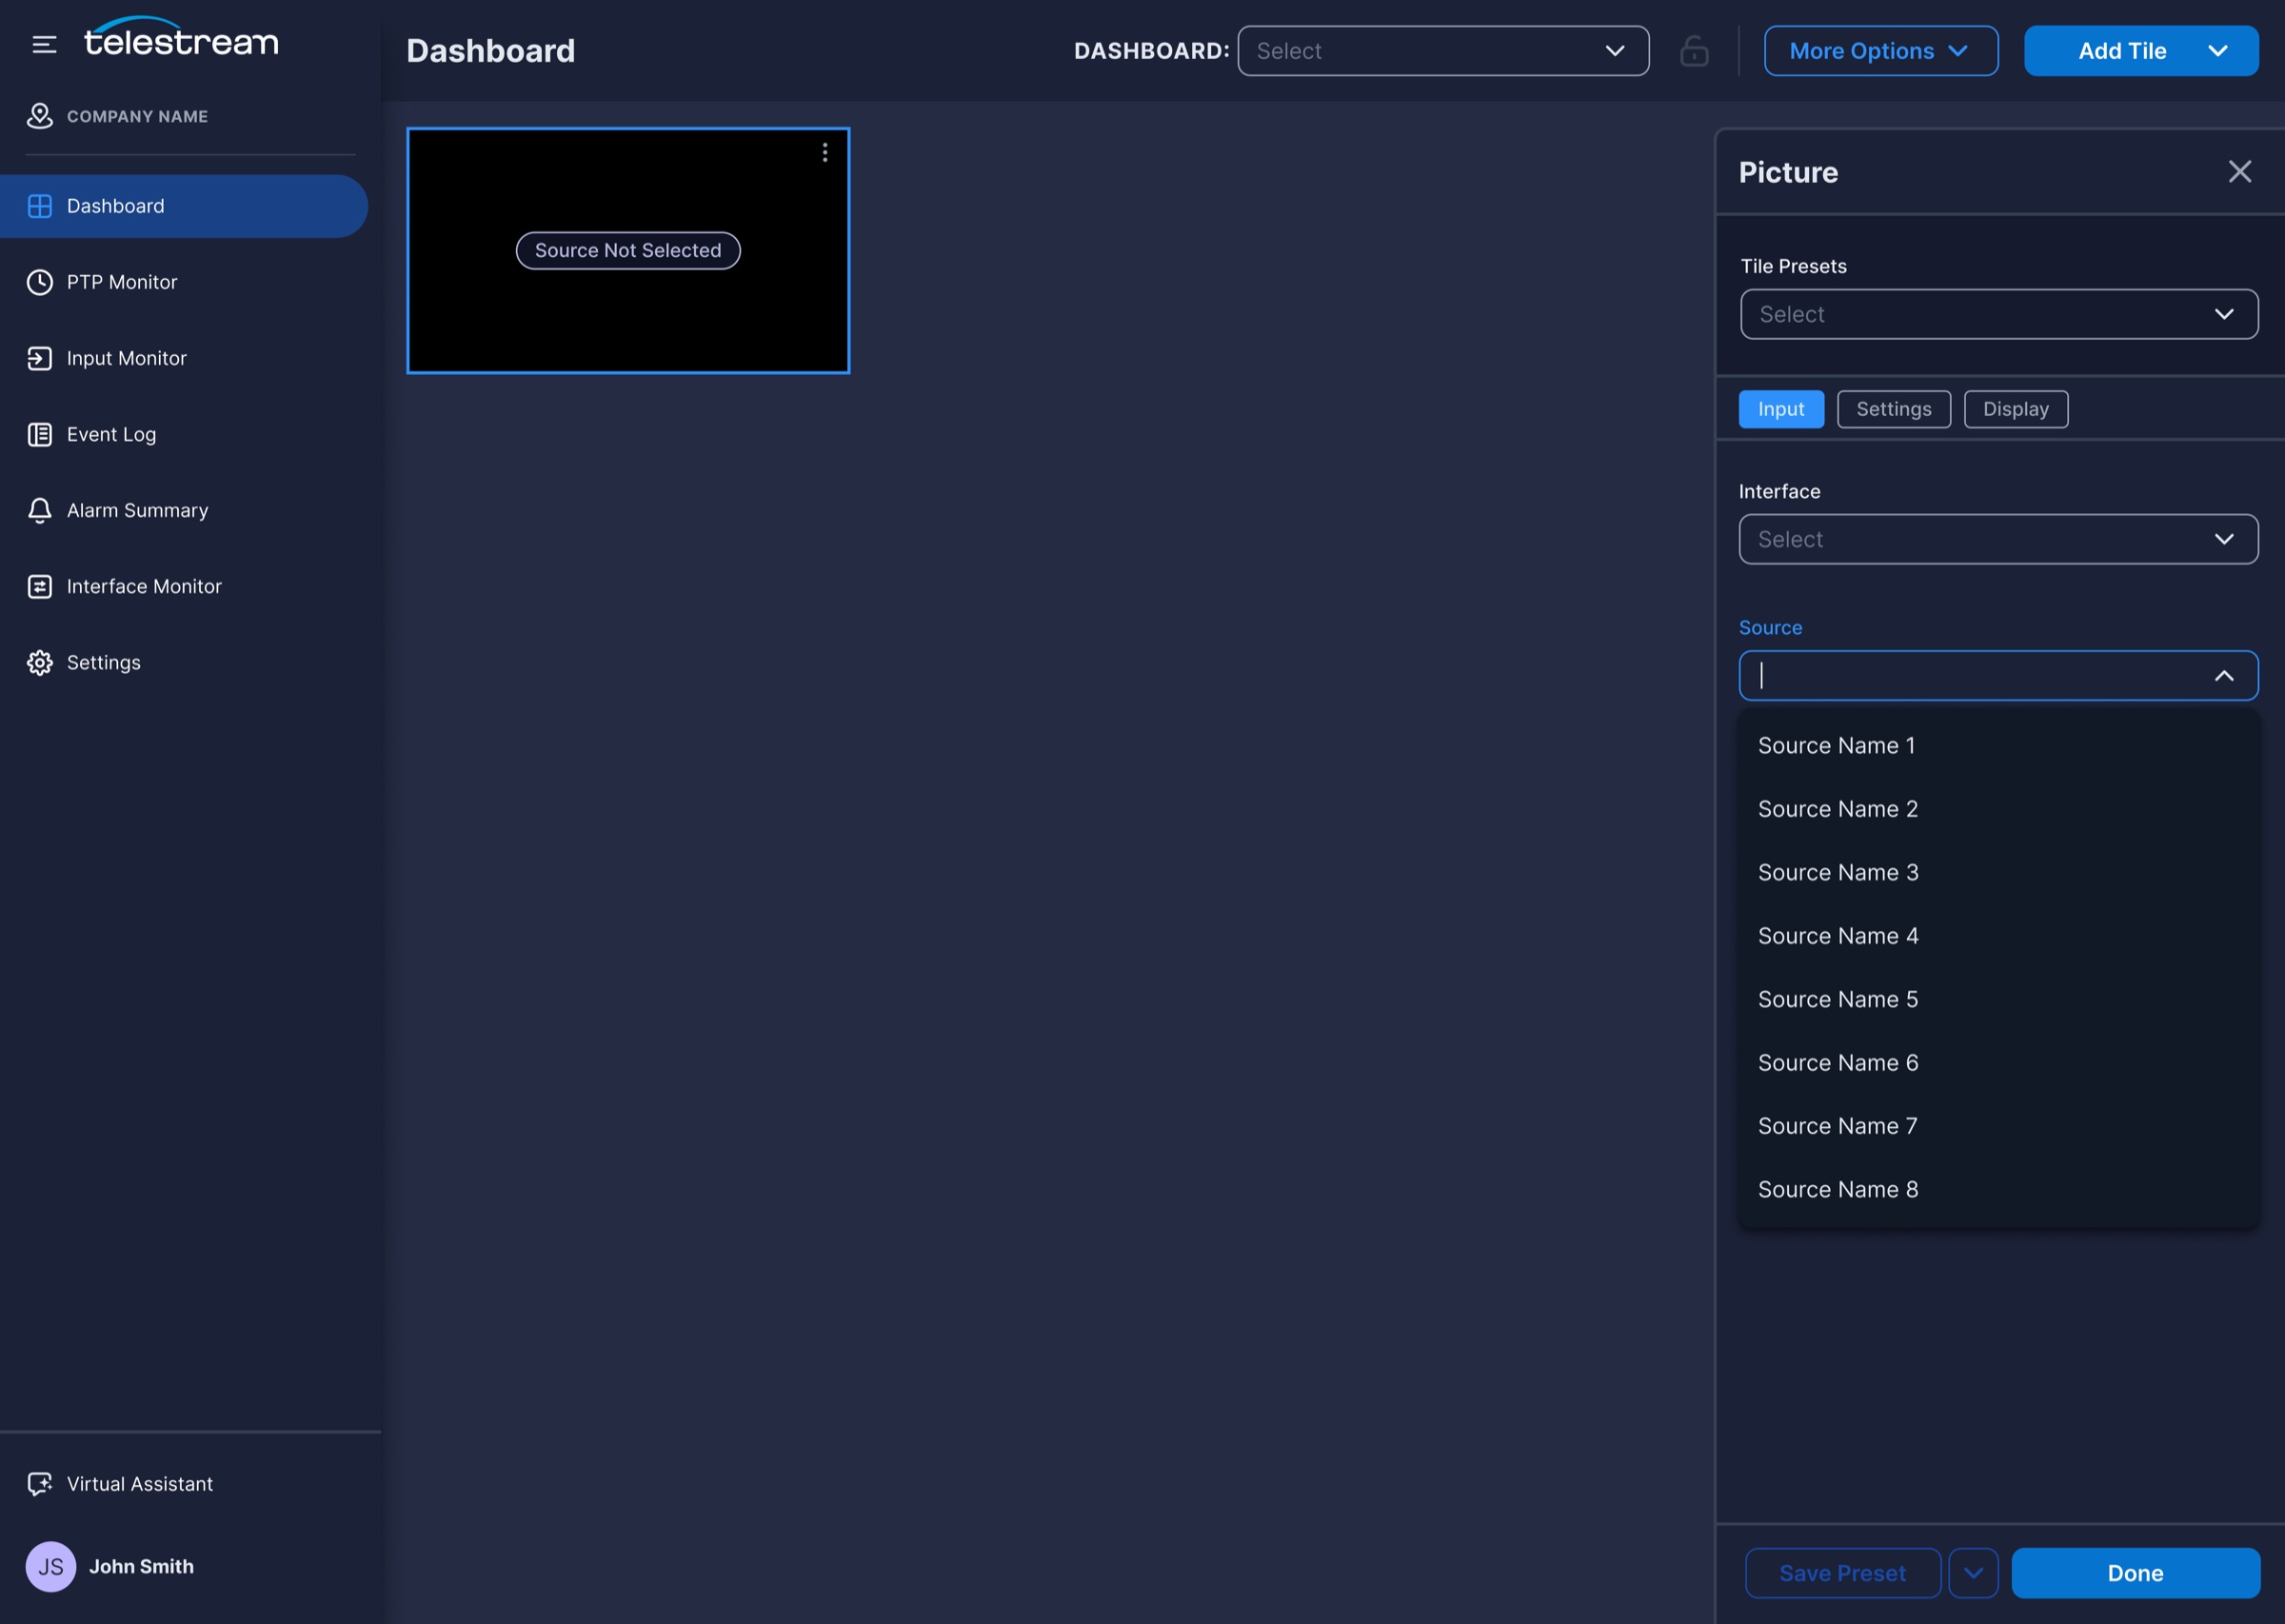Open Input Monitor icon
The image size is (2285, 1624).
[x=40, y=358]
